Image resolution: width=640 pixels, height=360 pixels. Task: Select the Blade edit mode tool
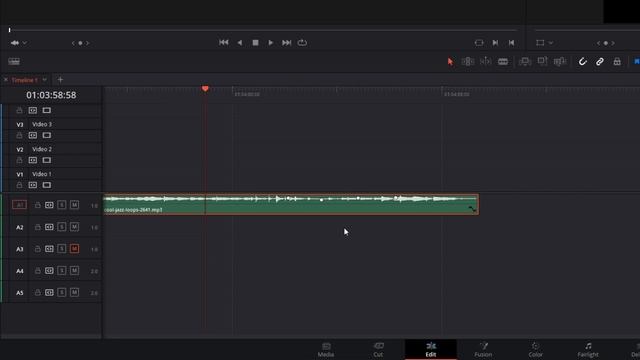(503, 62)
